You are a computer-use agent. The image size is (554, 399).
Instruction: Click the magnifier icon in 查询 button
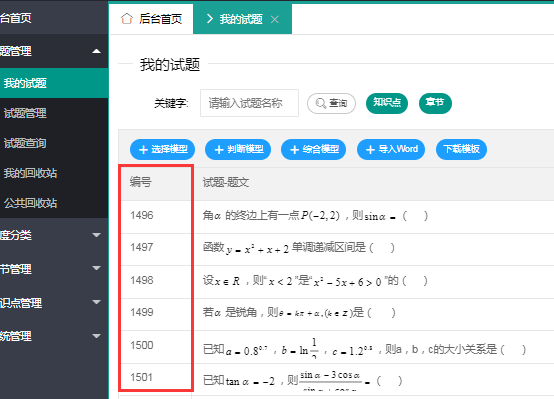click(x=320, y=103)
